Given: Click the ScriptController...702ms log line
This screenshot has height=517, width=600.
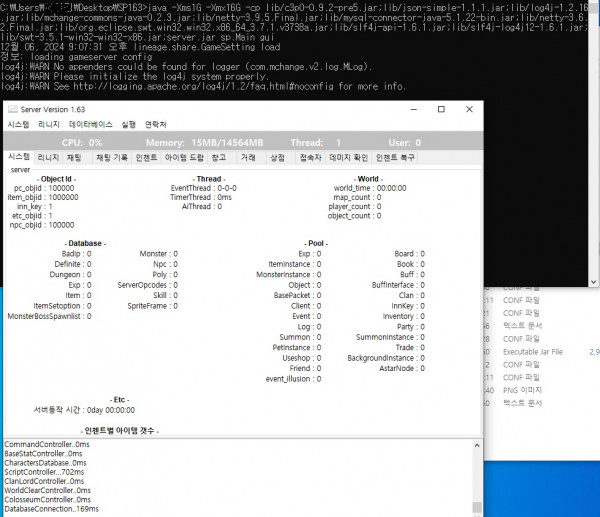Looking at the screenshot, I should coord(44,472).
